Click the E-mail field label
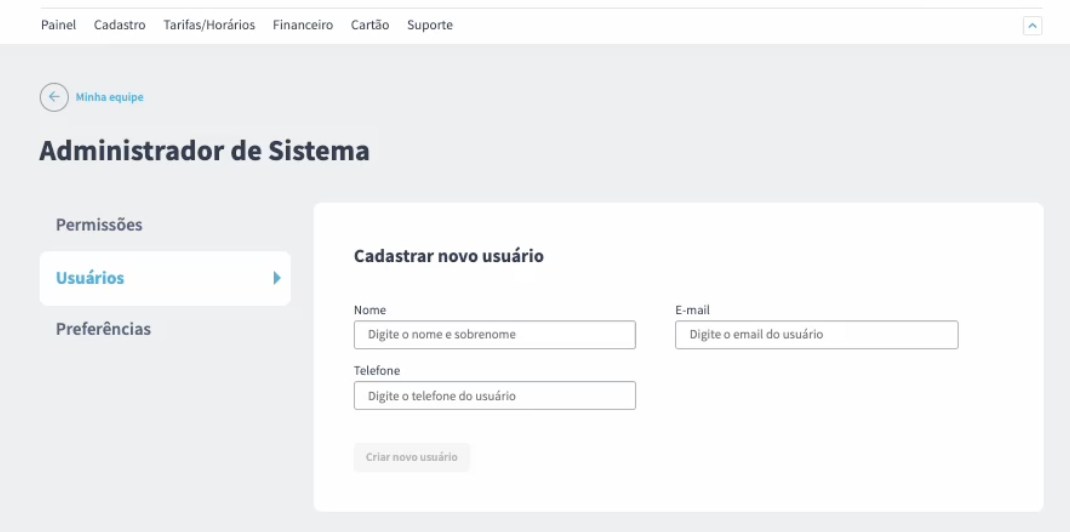This screenshot has height=532, width=1070. click(x=693, y=310)
